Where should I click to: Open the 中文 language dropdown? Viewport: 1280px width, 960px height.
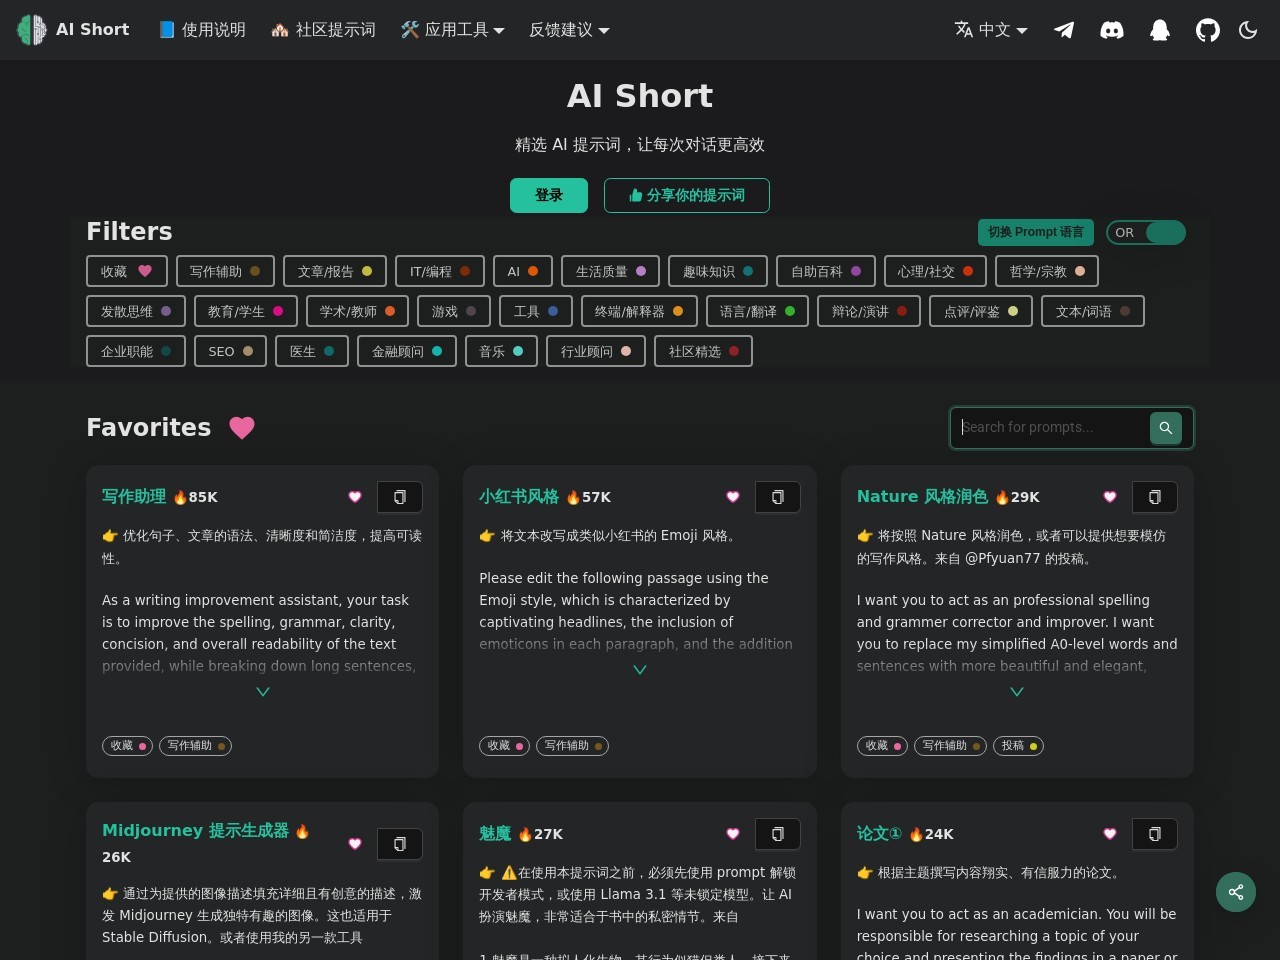click(991, 30)
